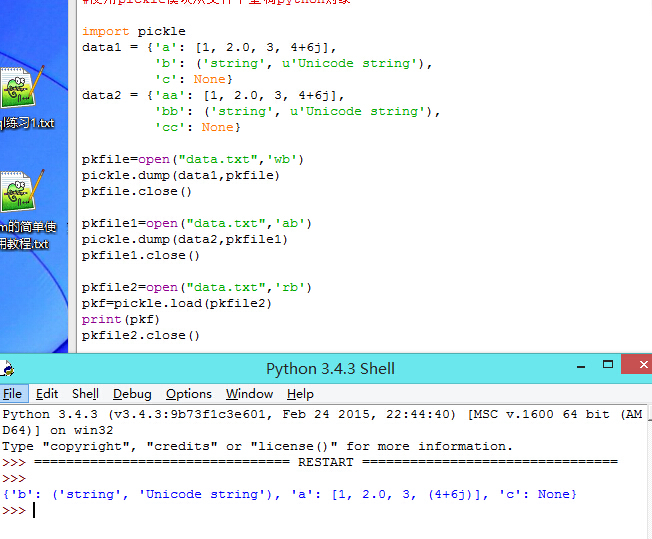Open the Shell menu
Screen dimensions: 652x539
click(85, 394)
